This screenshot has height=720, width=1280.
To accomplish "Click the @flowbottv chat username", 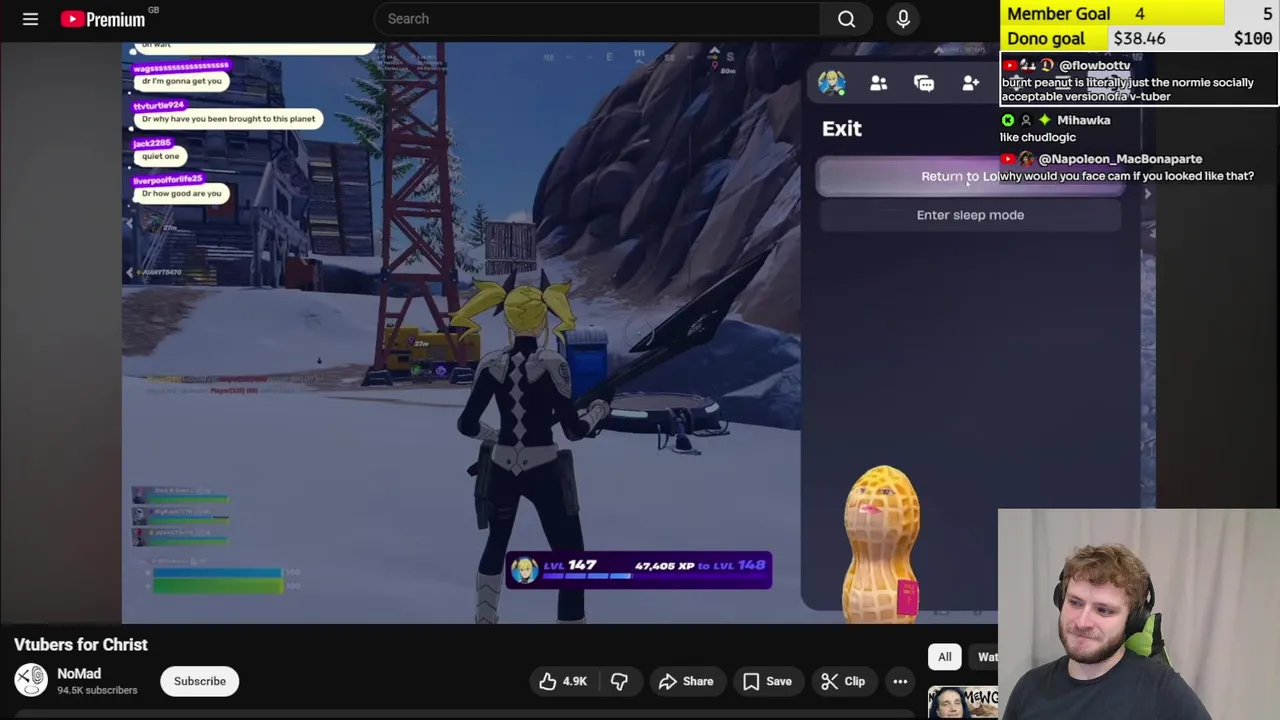I will pyautogui.click(x=1094, y=65).
